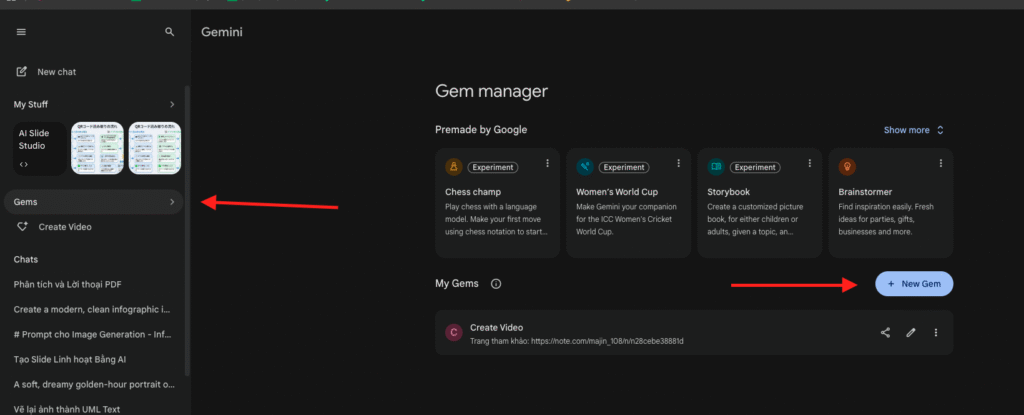Screen dimensions: 1024x415
Task: Expand the Gems sidebar entry
Action: click(171, 202)
